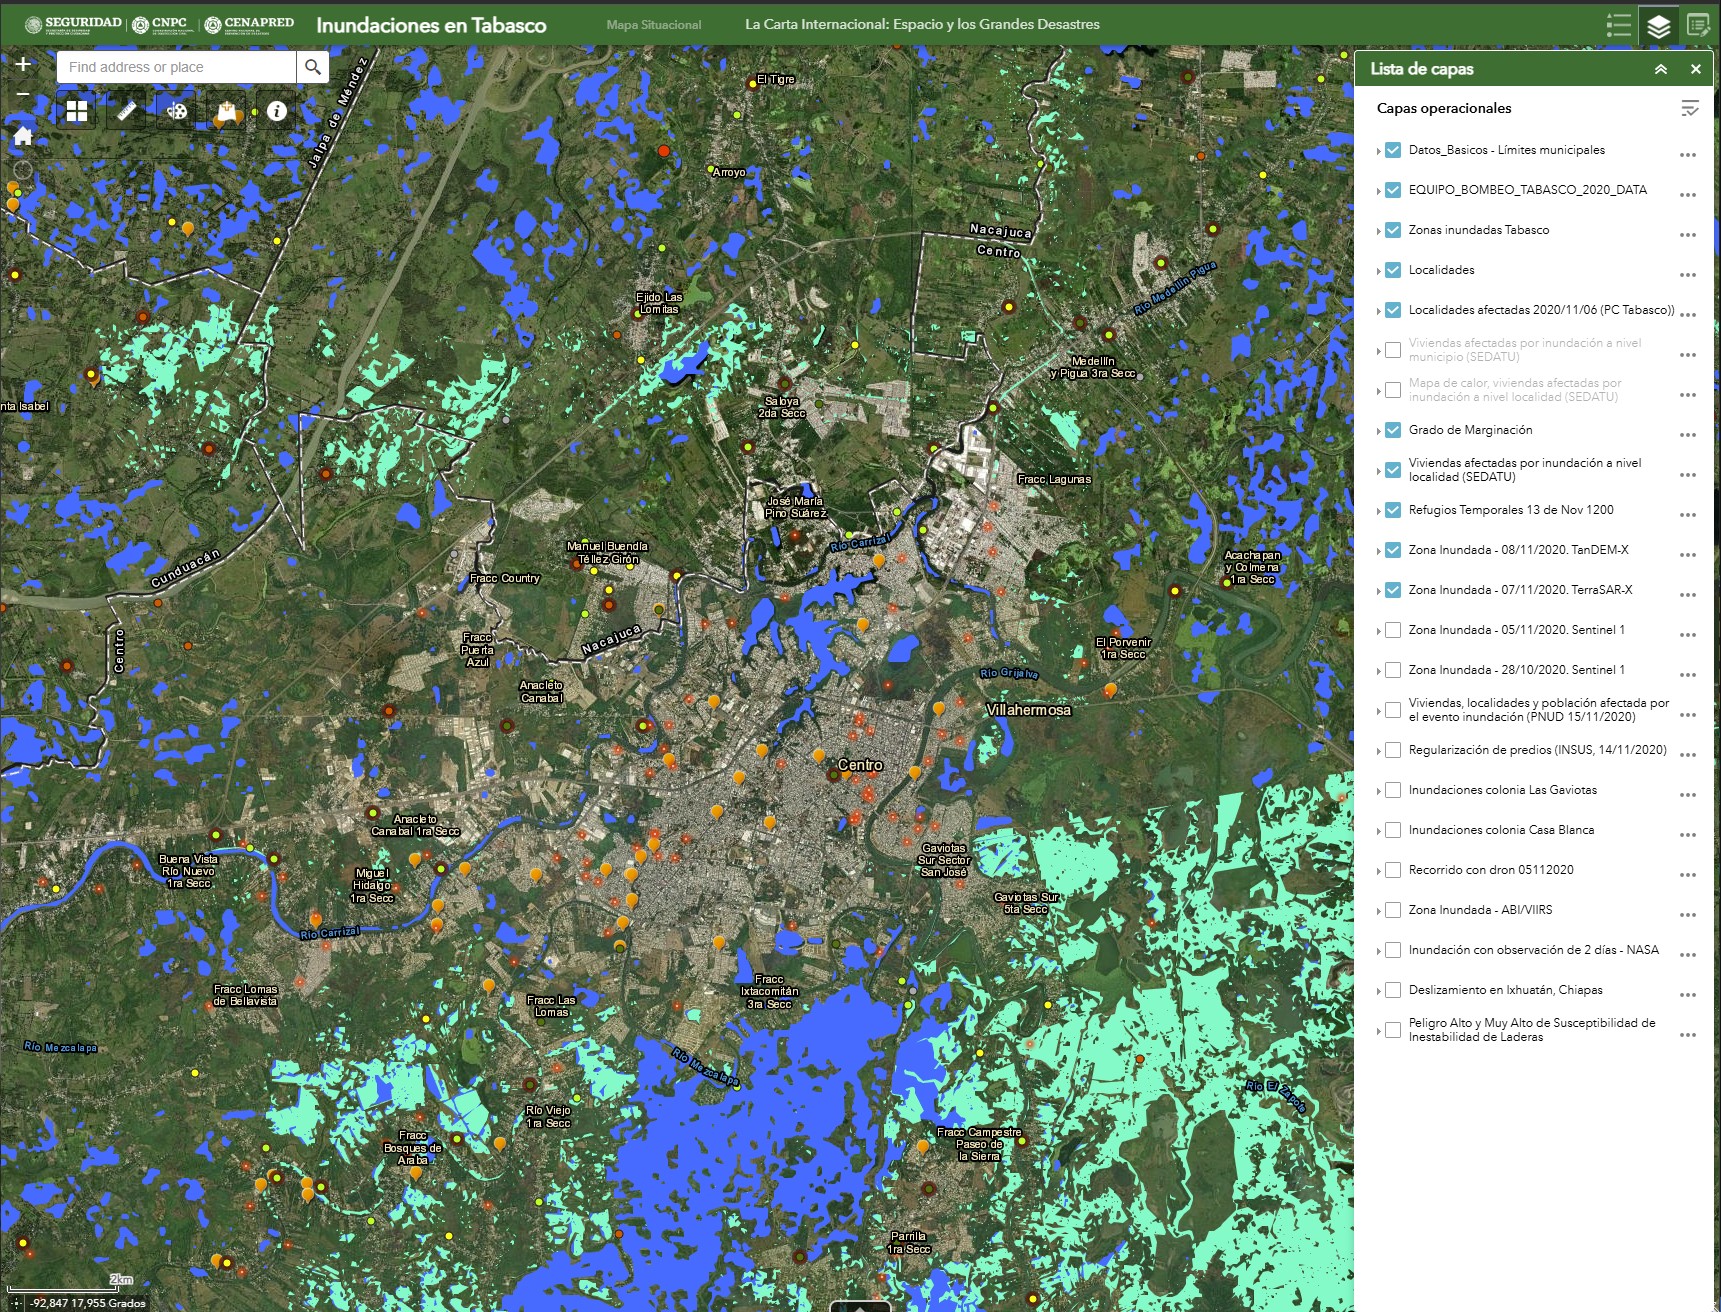Uncheck Datos_Basicos Límites municipales layer

[1393, 150]
